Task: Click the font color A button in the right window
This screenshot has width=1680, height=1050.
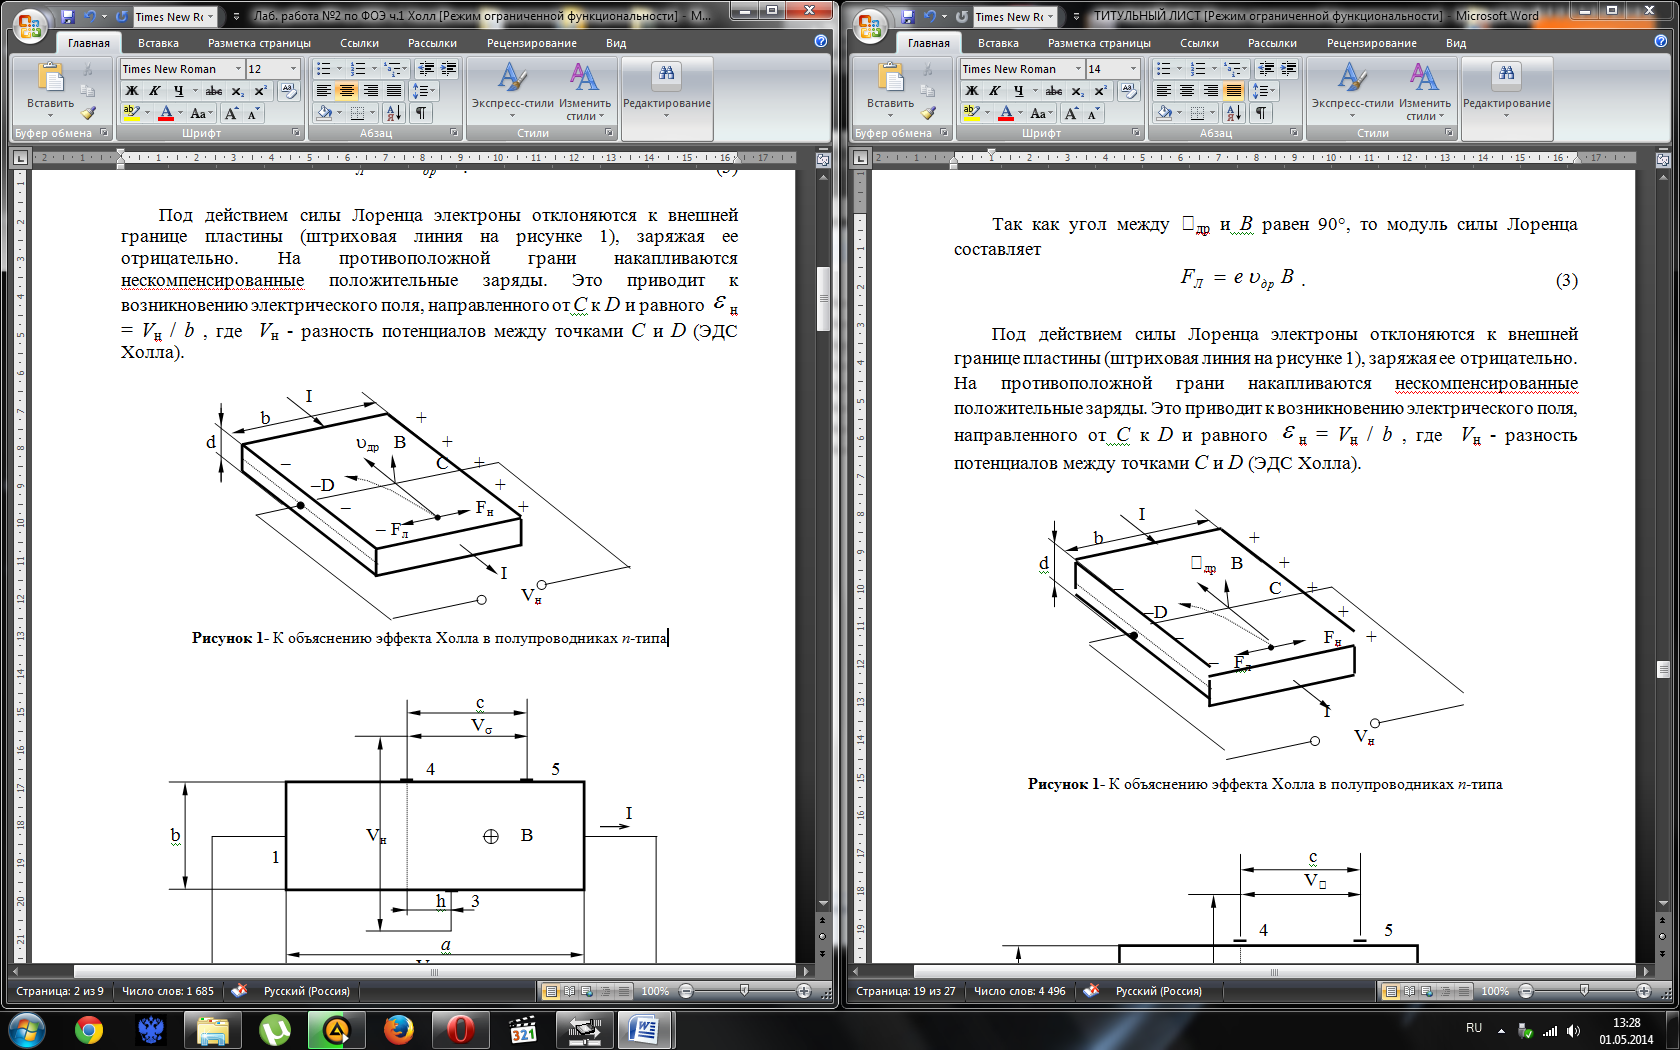Action: click(1006, 113)
